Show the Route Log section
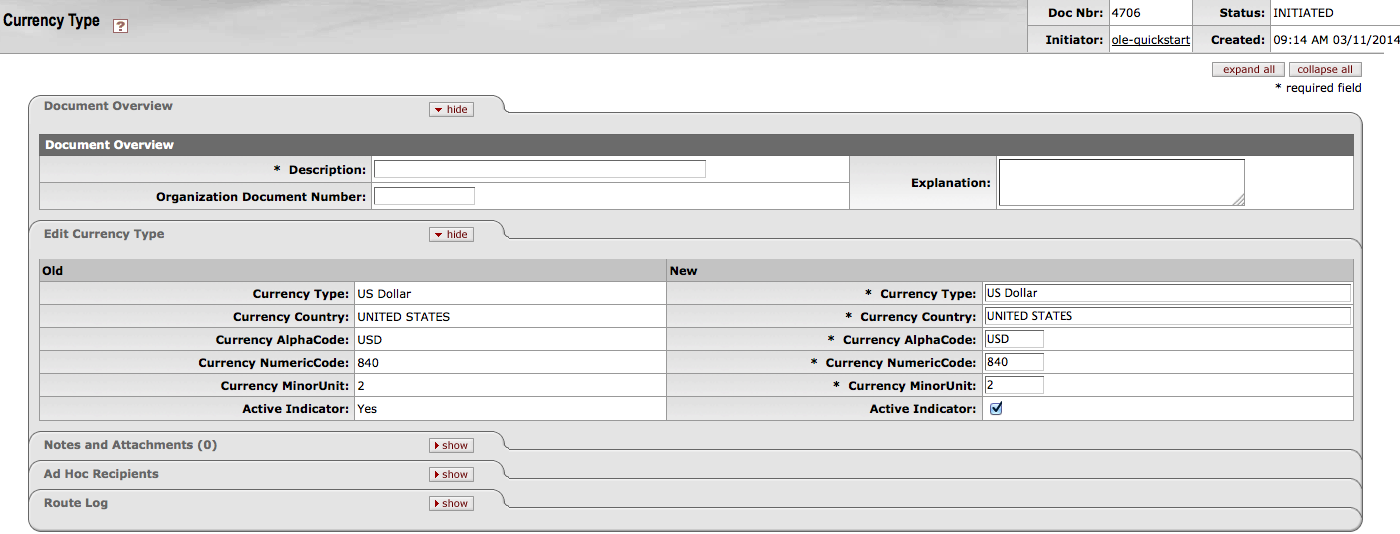 [x=451, y=503]
